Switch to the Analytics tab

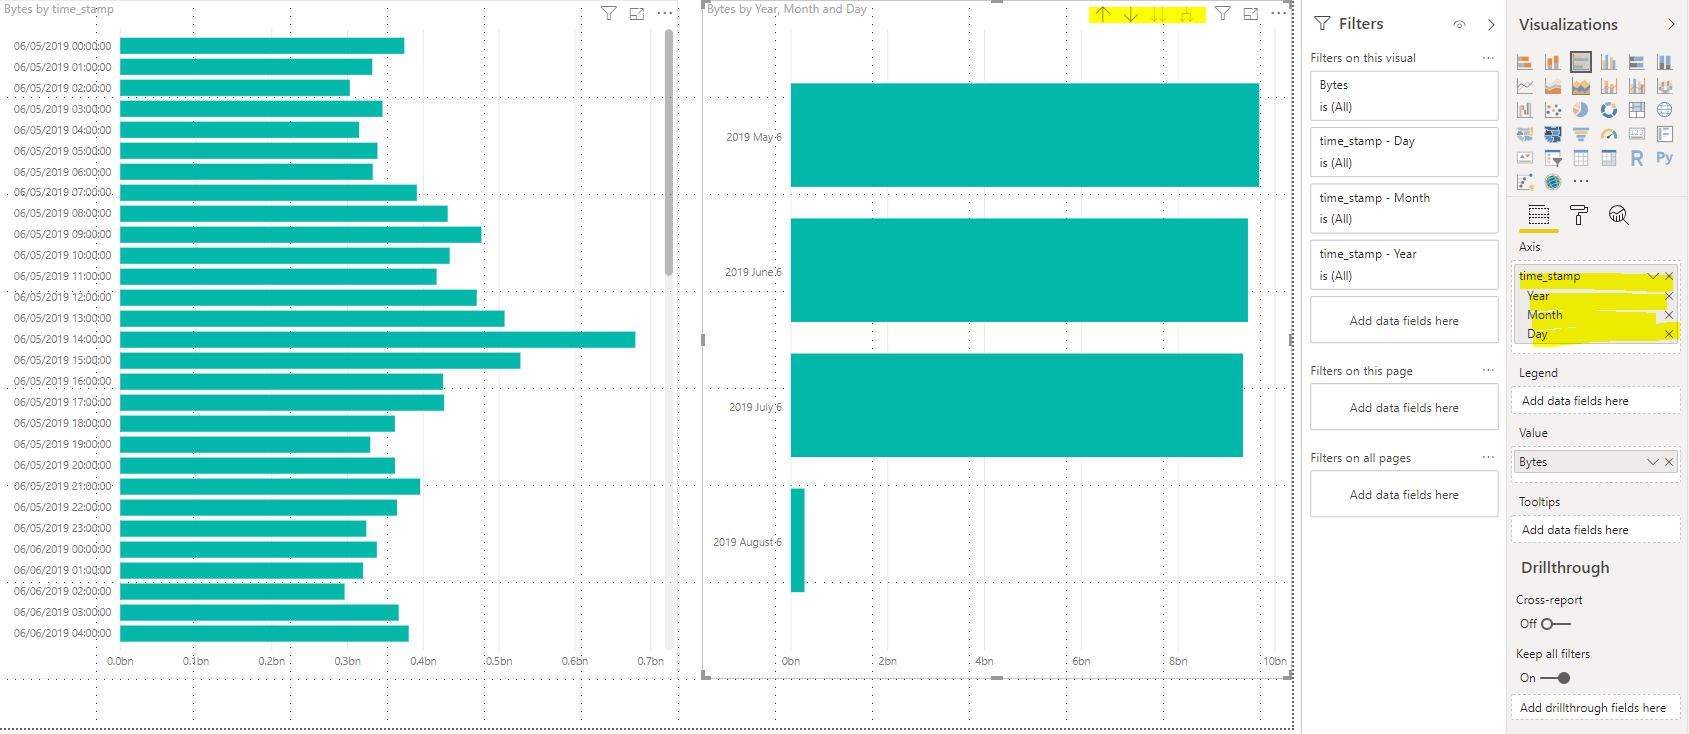(1619, 215)
